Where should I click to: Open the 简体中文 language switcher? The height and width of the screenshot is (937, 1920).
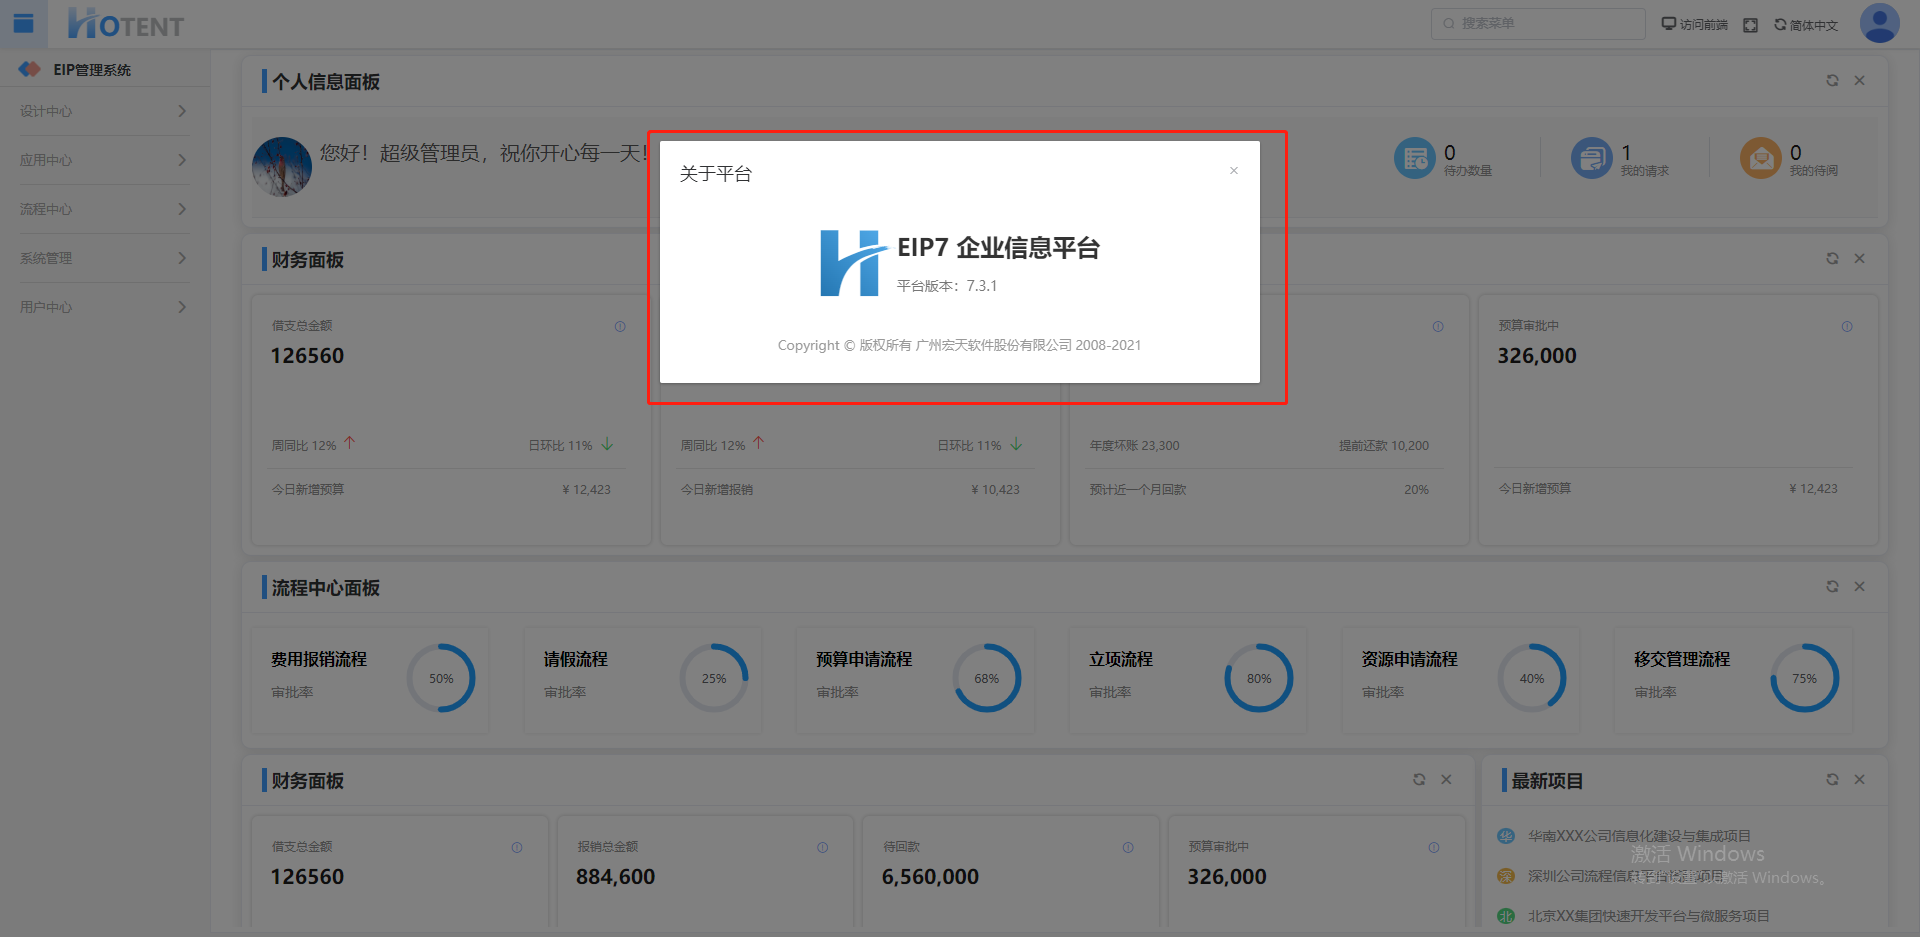[1806, 25]
